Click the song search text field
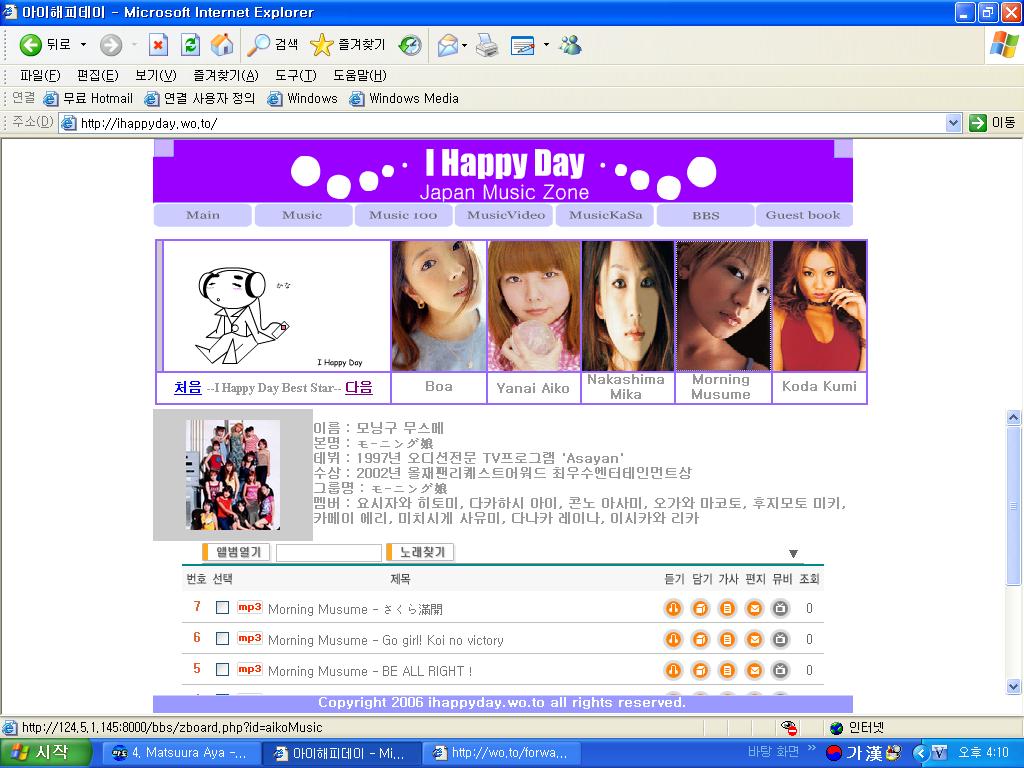Image resolution: width=1024 pixels, height=768 pixels. [x=328, y=553]
